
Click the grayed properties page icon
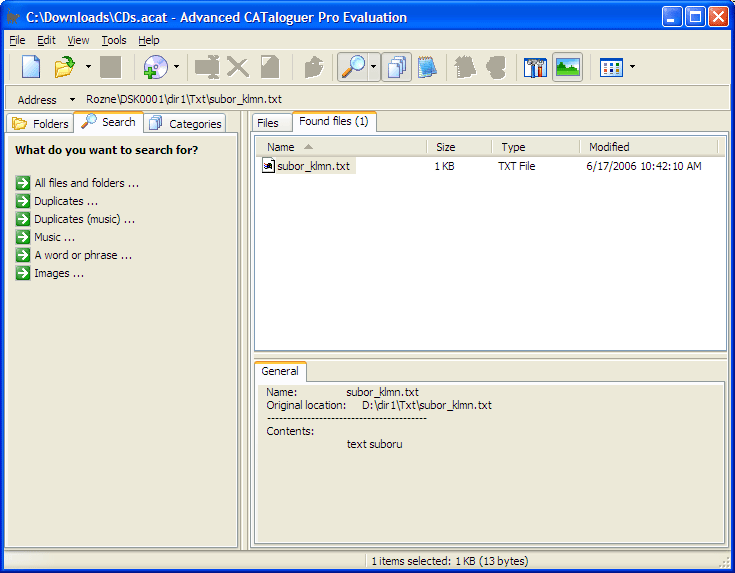[270, 67]
